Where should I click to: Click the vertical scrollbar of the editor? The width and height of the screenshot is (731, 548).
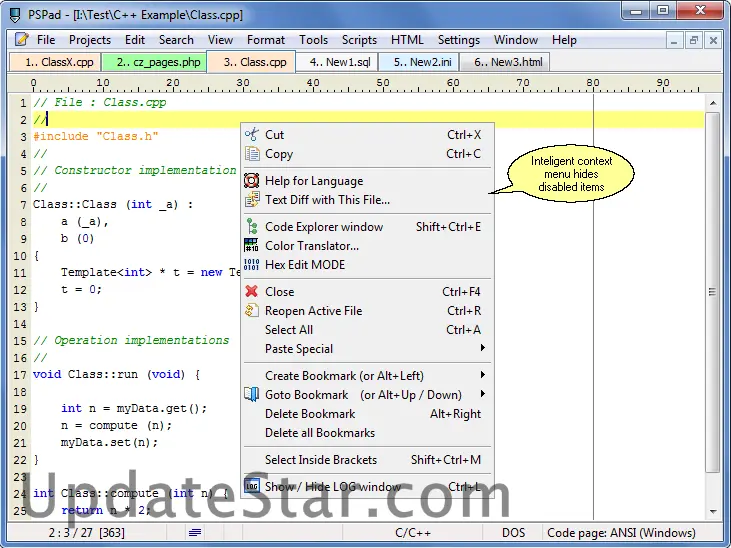click(713, 300)
